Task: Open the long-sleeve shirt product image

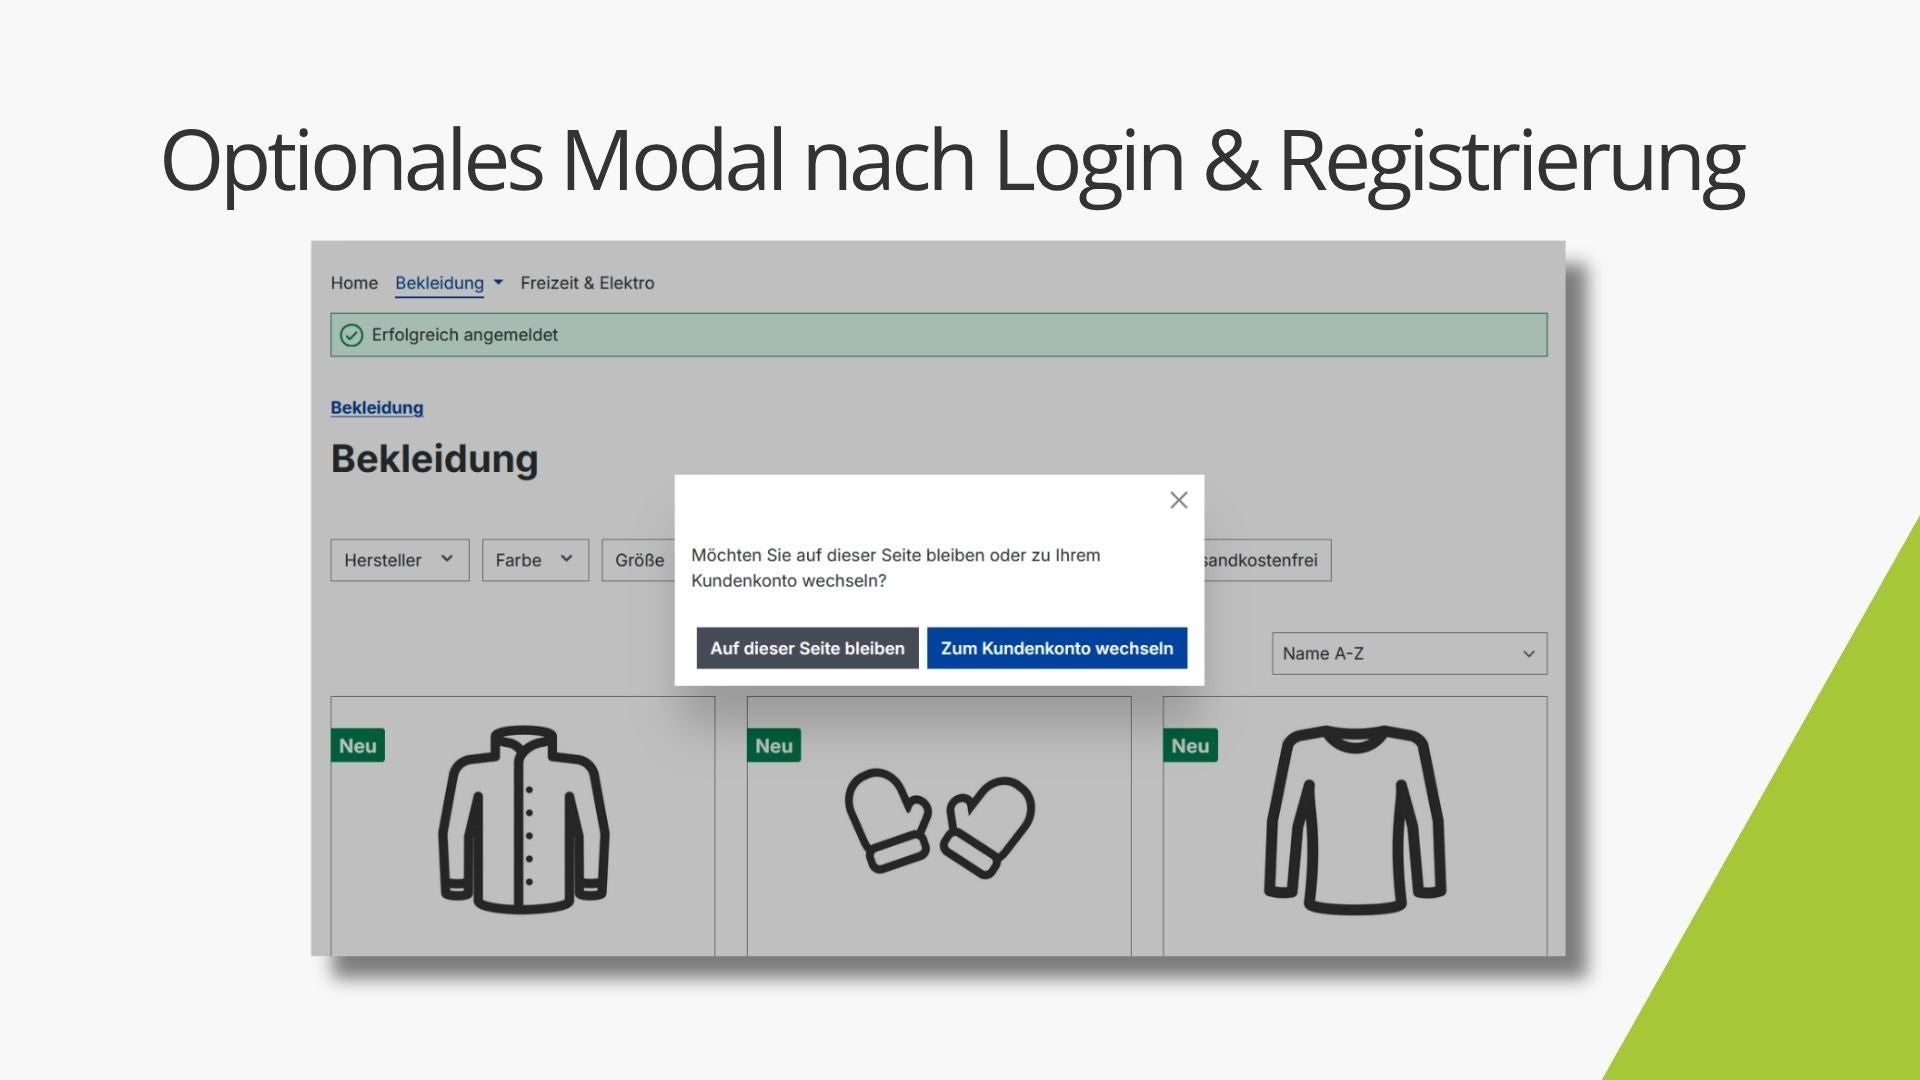Action: (x=1355, y=819)
